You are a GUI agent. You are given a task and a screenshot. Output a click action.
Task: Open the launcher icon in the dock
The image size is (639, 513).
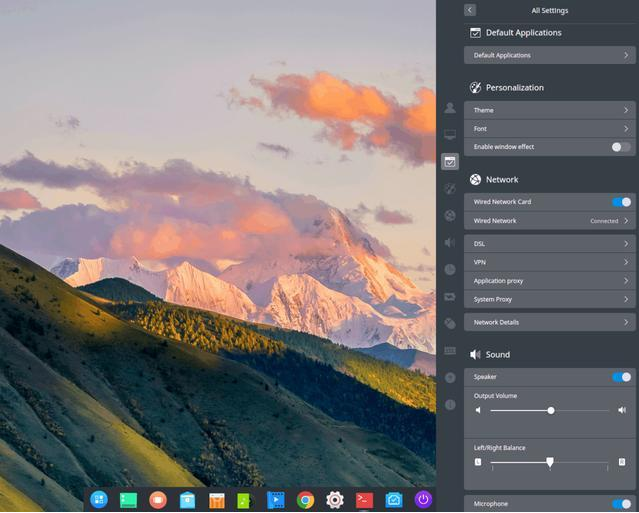pyautogui.click(x=99, y=500)
